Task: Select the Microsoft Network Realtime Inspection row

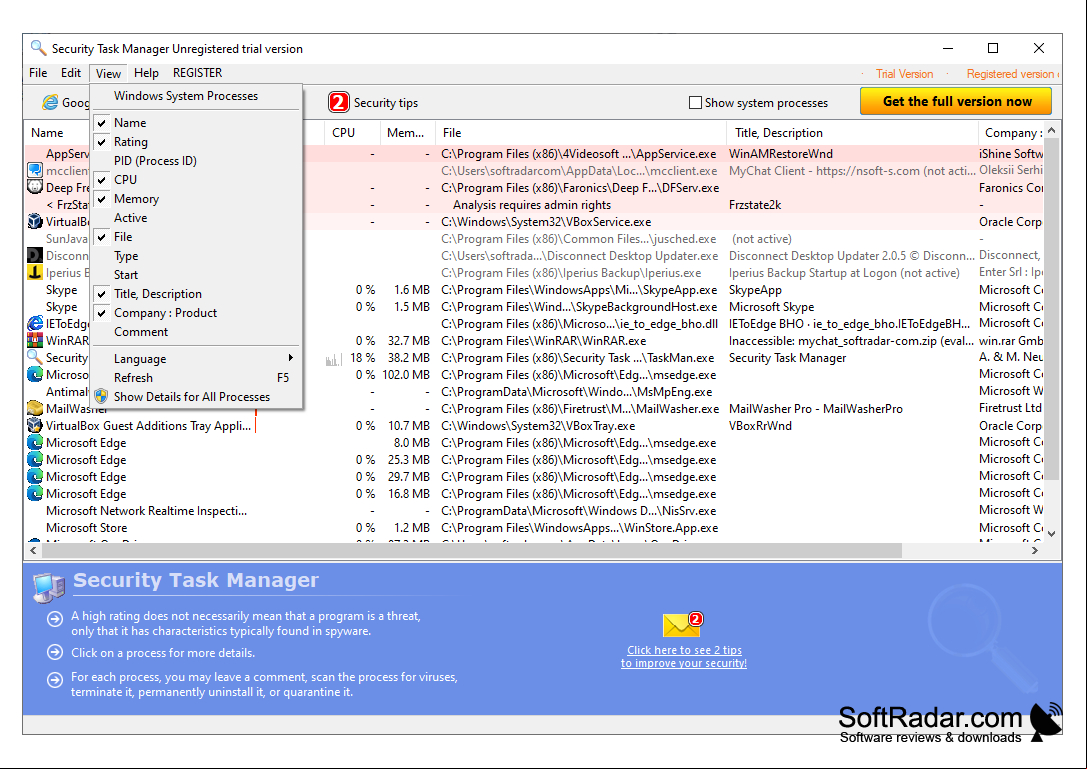Action: [534, 510]
